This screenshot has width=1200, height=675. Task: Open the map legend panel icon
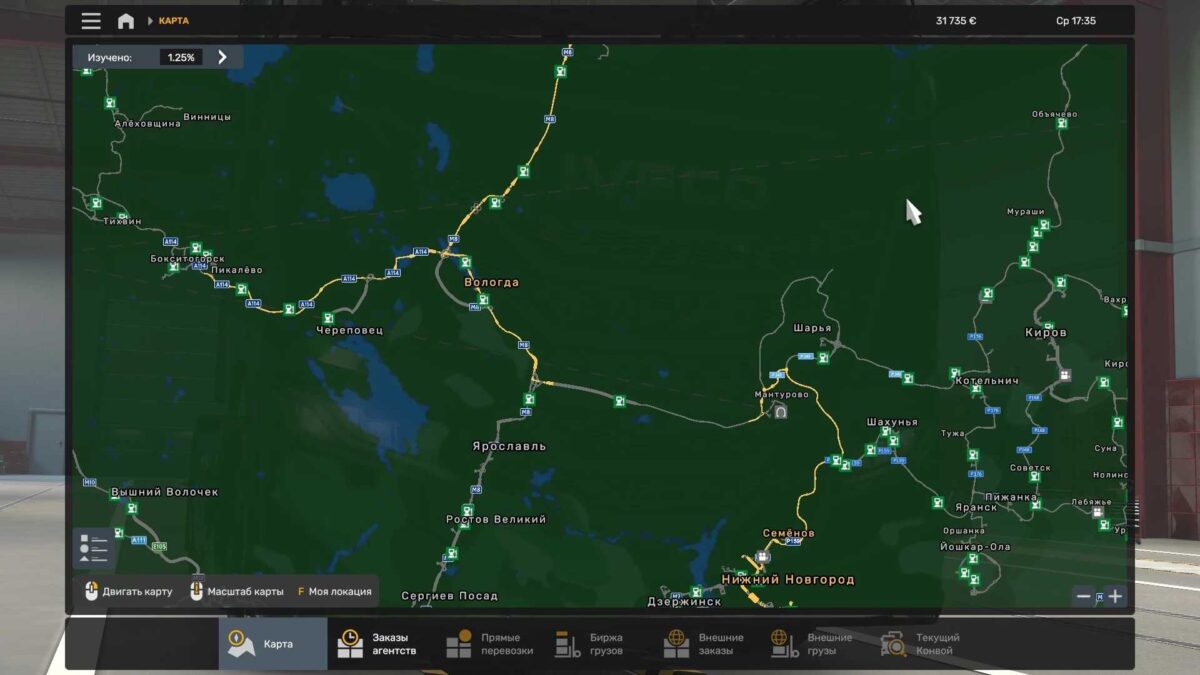[94, 549]
